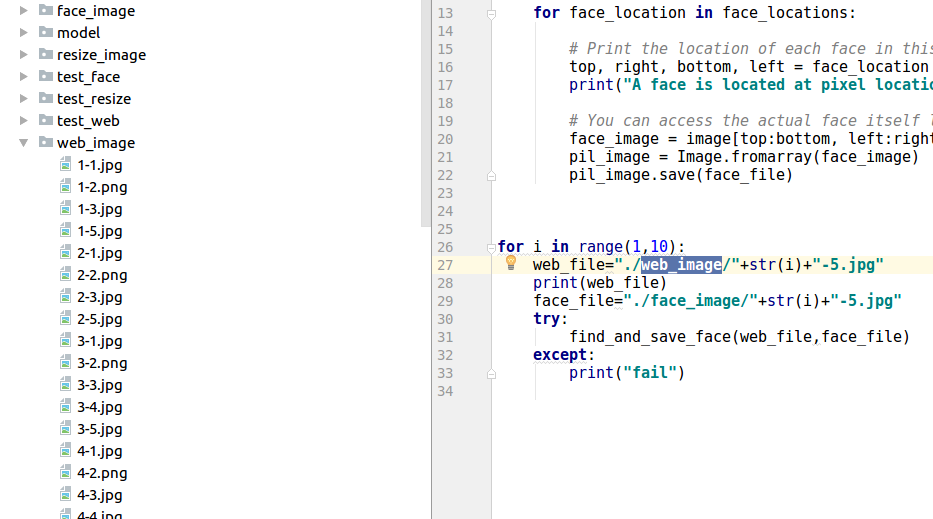Click the web_image folder icon
This screenshot has height=519, width=933.
[46, 142]
